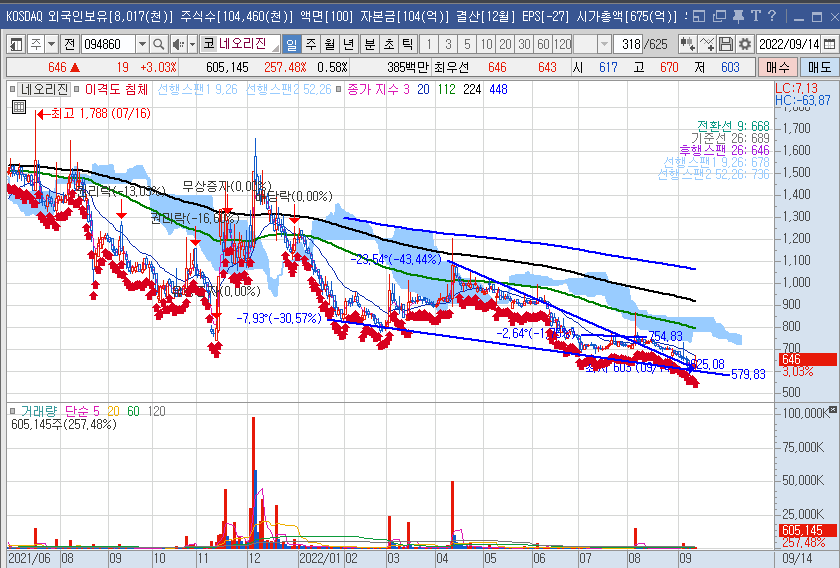Expand the speaker options dropdown arrow
This screenshot has width=840, height=568.
[192, 44]
